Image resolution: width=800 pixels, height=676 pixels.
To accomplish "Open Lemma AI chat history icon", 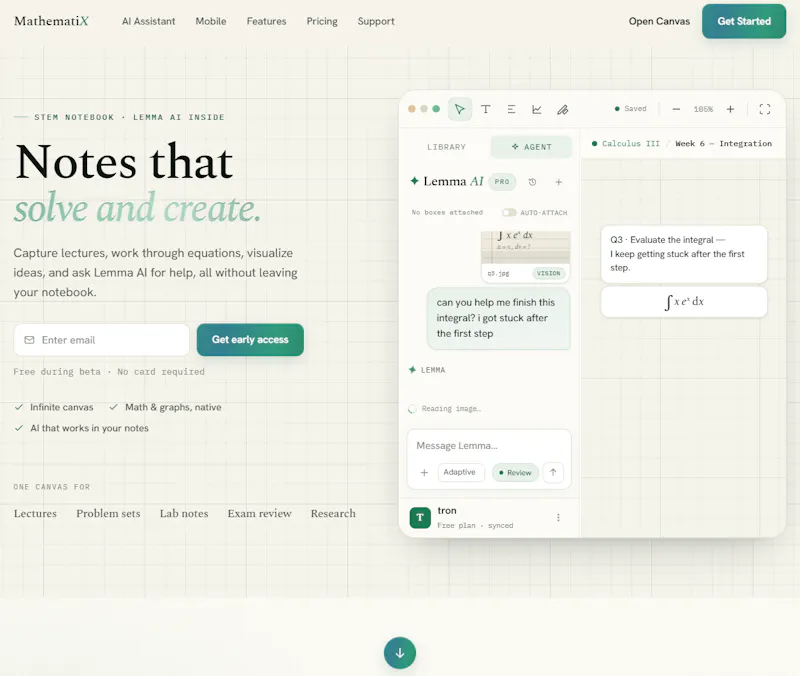I will point(532,182).
